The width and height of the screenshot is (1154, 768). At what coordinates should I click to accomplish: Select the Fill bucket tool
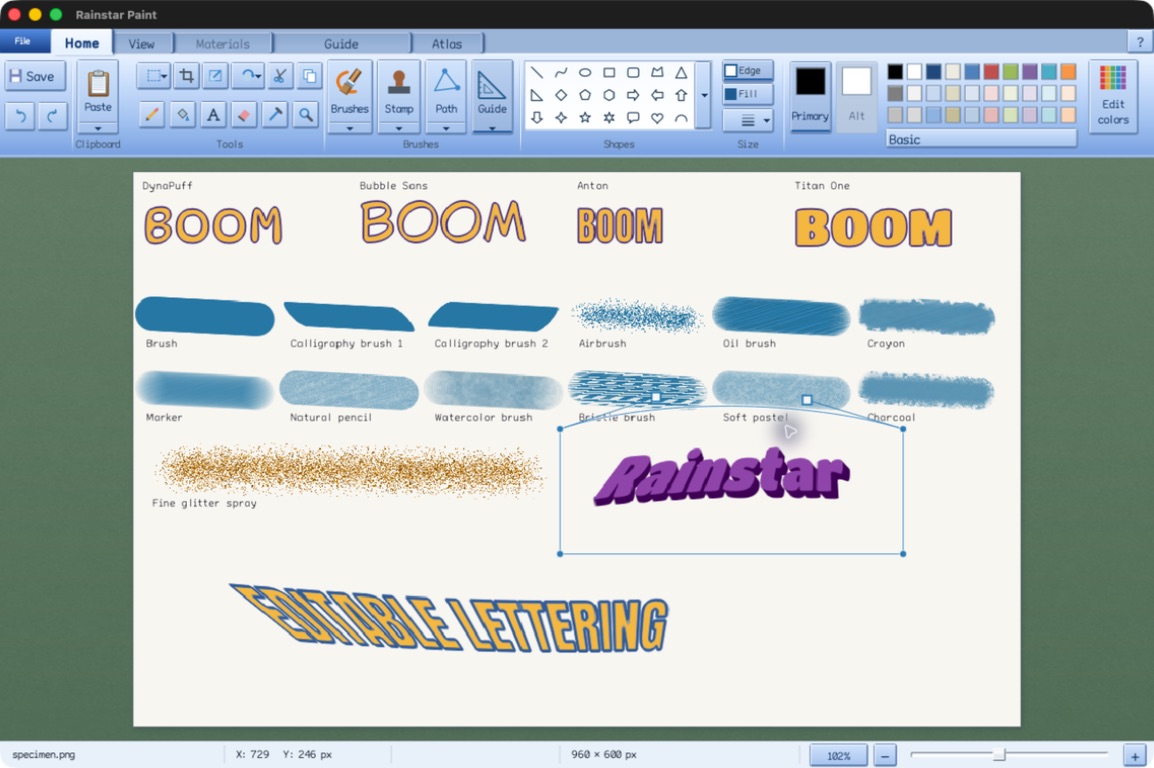point(183,115)
